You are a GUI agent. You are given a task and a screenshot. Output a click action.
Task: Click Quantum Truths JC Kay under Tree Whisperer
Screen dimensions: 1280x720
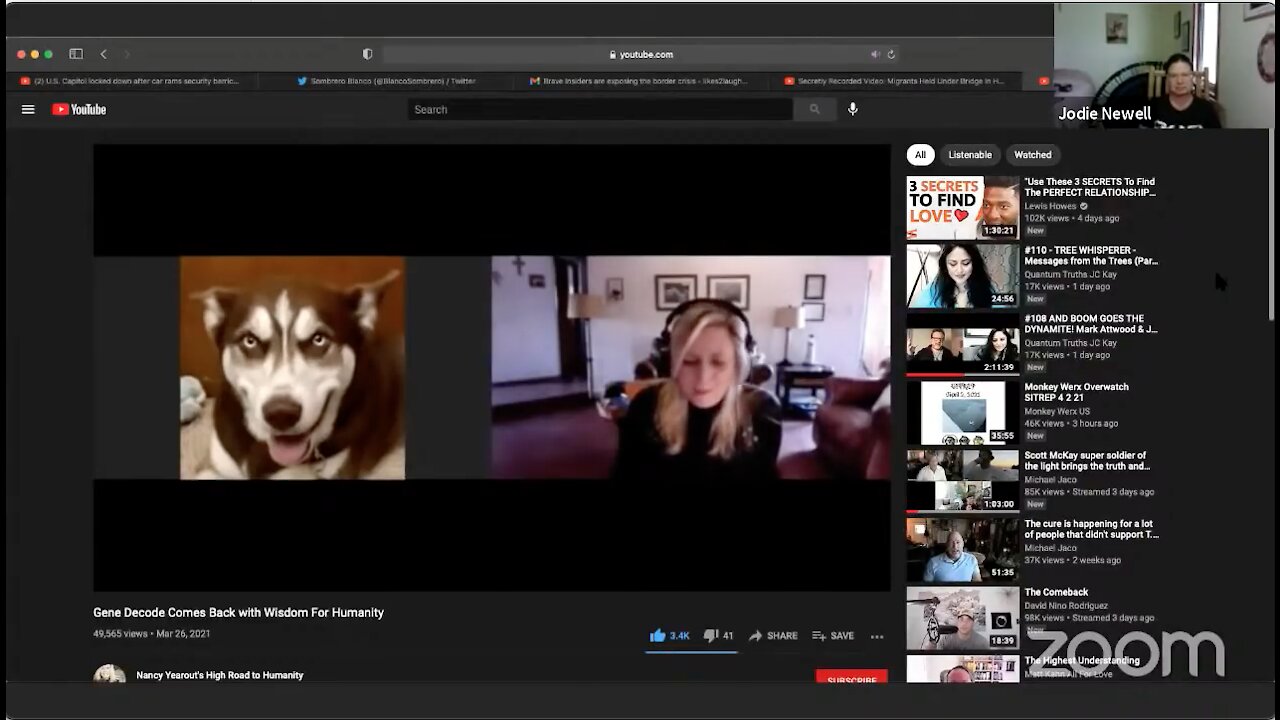[x=1070, y=274]
